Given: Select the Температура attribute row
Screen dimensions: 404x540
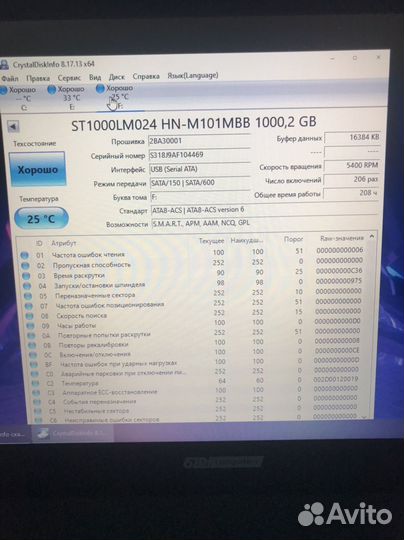Looking at the screenshot, I should coord(196,381).
